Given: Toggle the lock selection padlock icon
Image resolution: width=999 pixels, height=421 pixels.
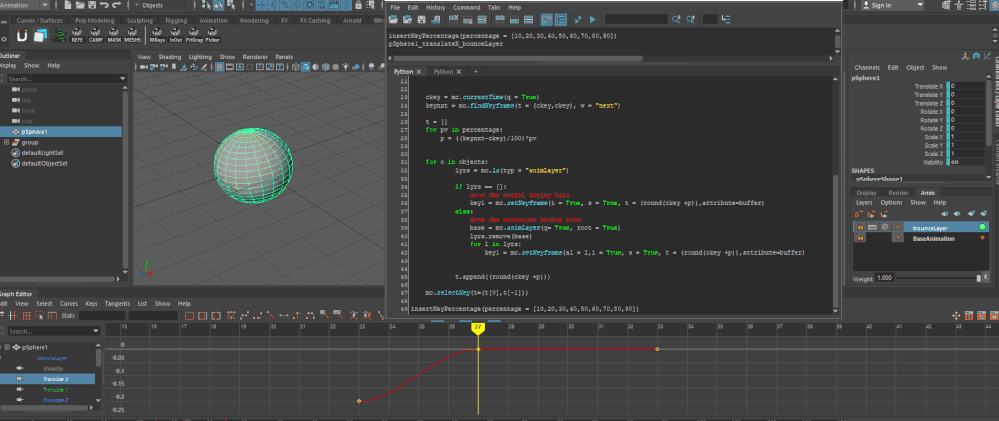Looking at the screenshot, I should pos(358,5).
